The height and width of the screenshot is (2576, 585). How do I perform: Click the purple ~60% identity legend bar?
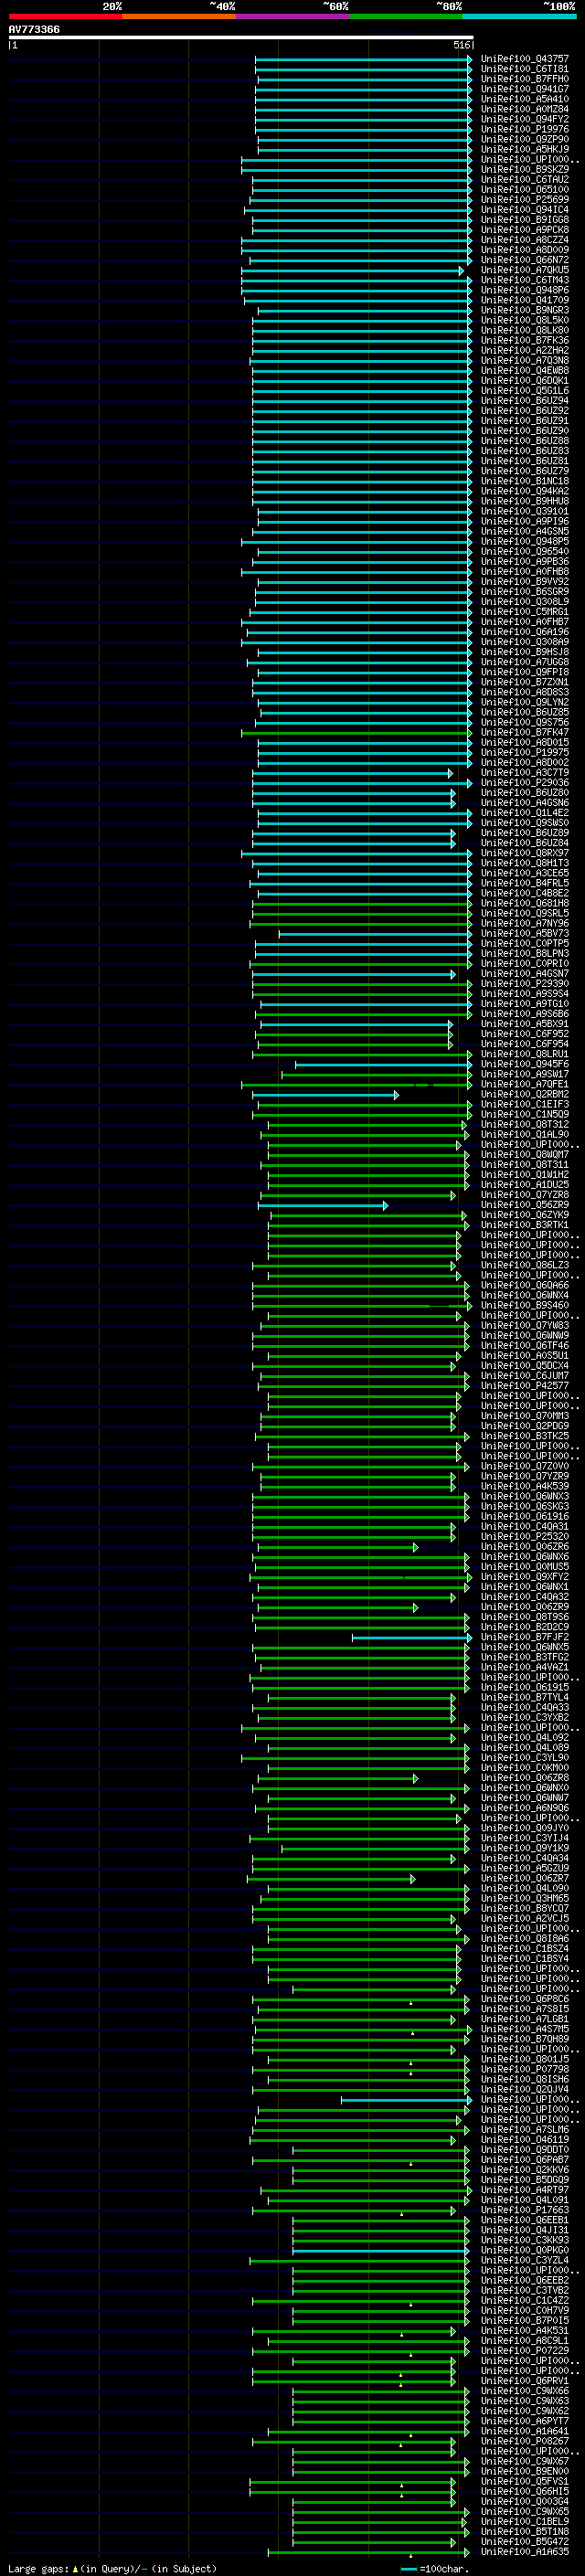tap(293, 16)
